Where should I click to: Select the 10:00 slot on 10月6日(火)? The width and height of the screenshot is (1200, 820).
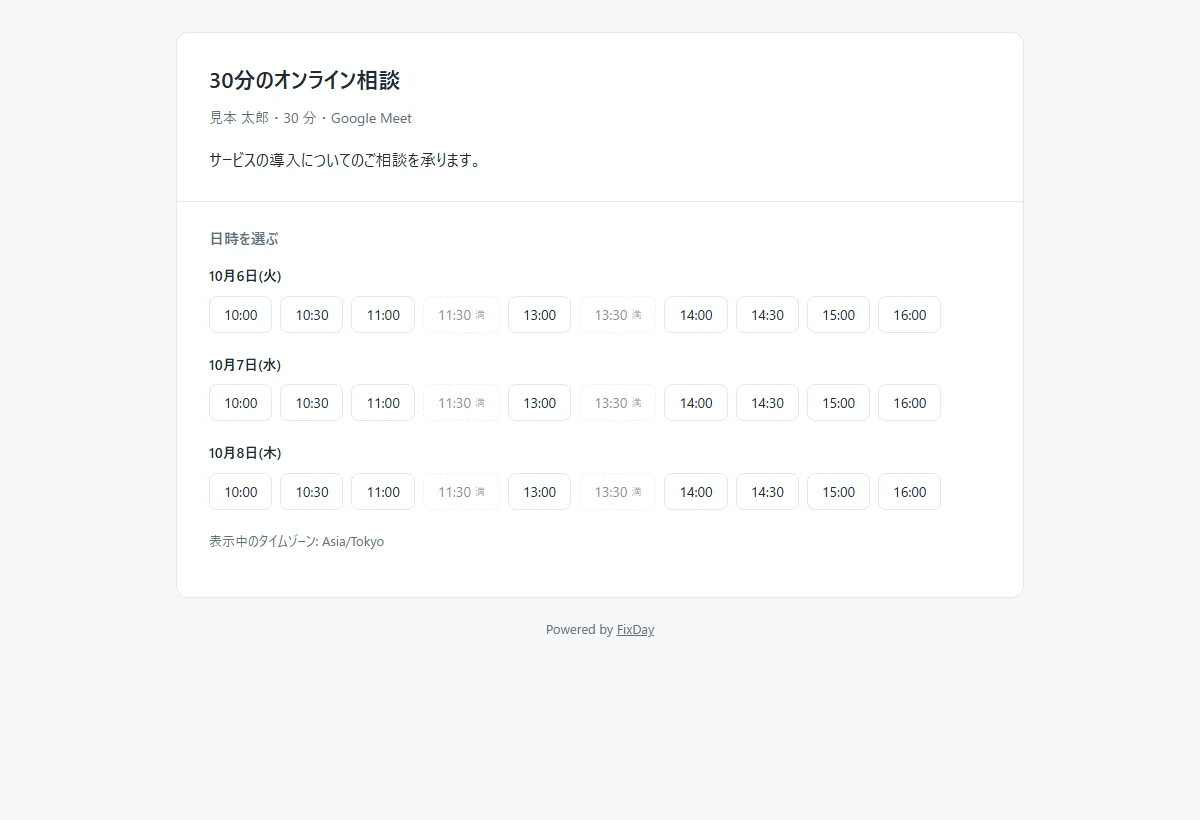(240, 315)
